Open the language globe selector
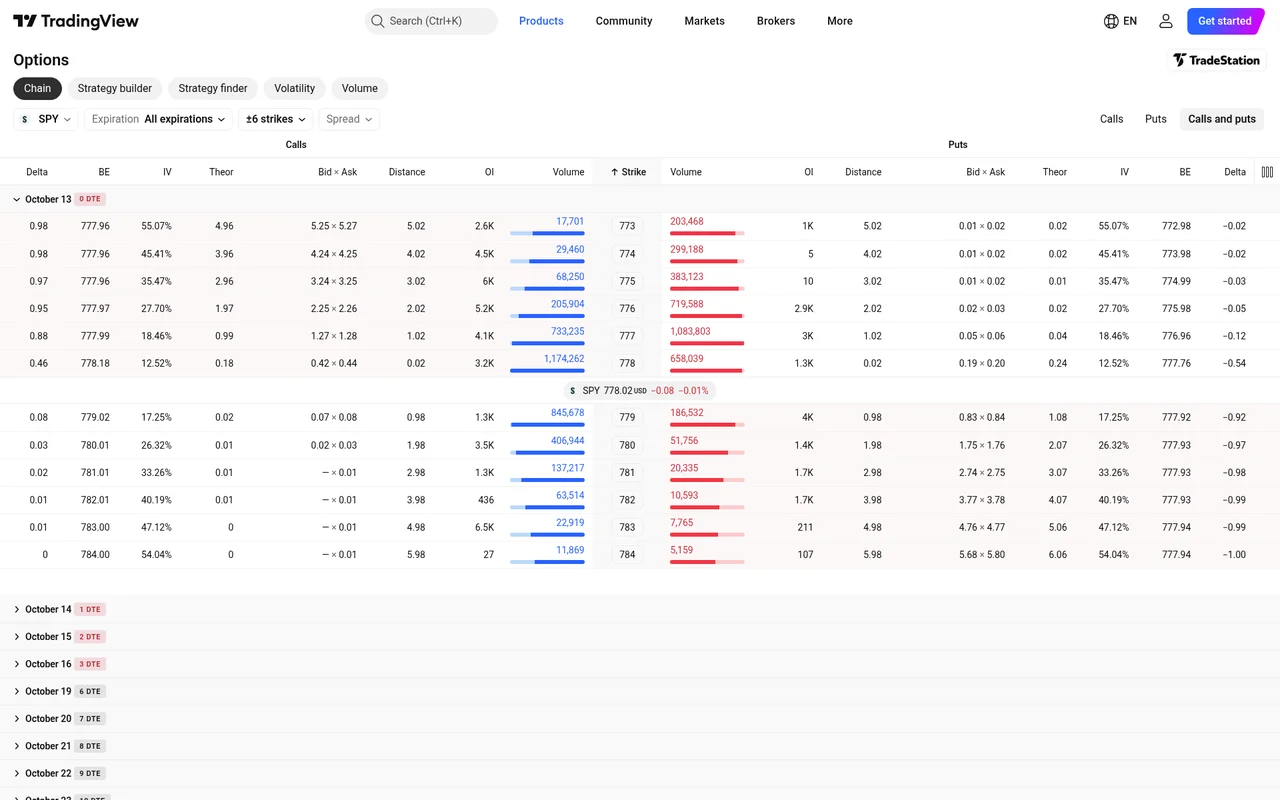 tap(1120, 21)
